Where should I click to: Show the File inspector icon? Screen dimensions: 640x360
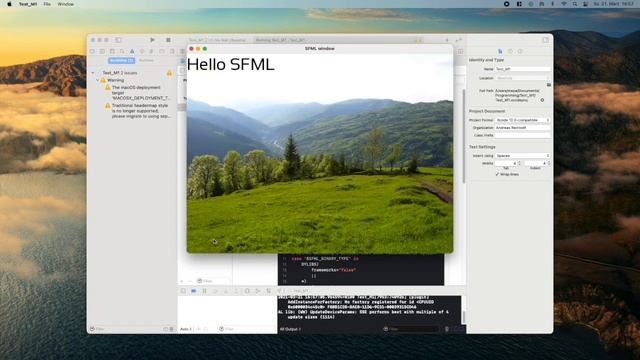coord(500,51)
